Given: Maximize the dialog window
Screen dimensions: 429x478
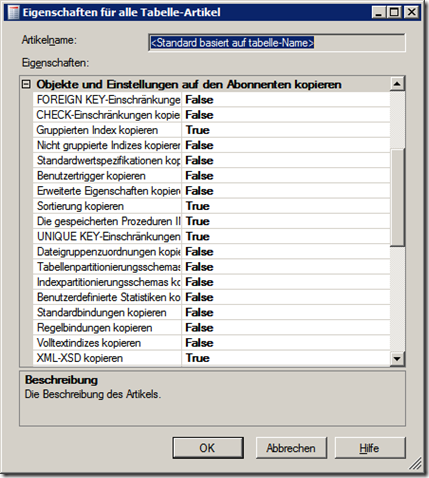Looking at the screenshot, I should (395, 13).
